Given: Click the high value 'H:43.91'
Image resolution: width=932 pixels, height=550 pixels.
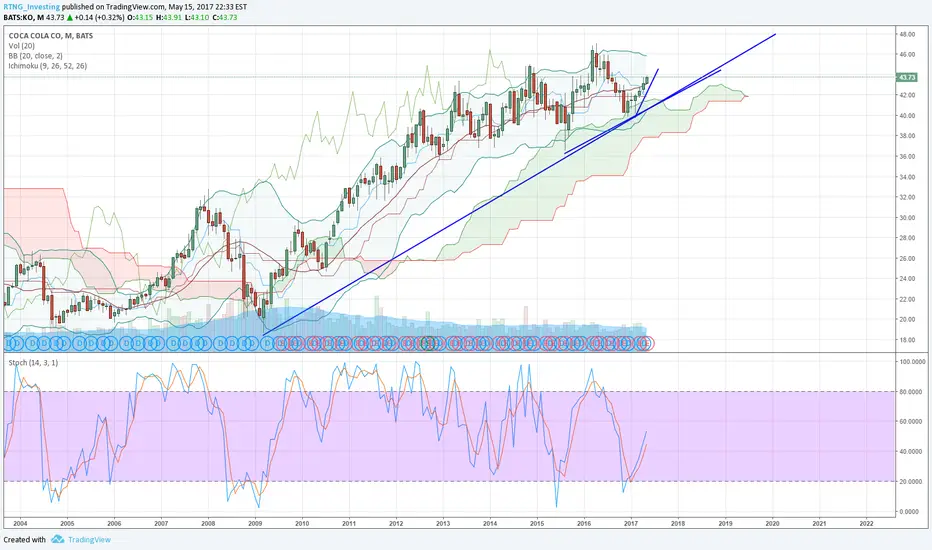Looking at the screenshot, I should click(168, 18).
